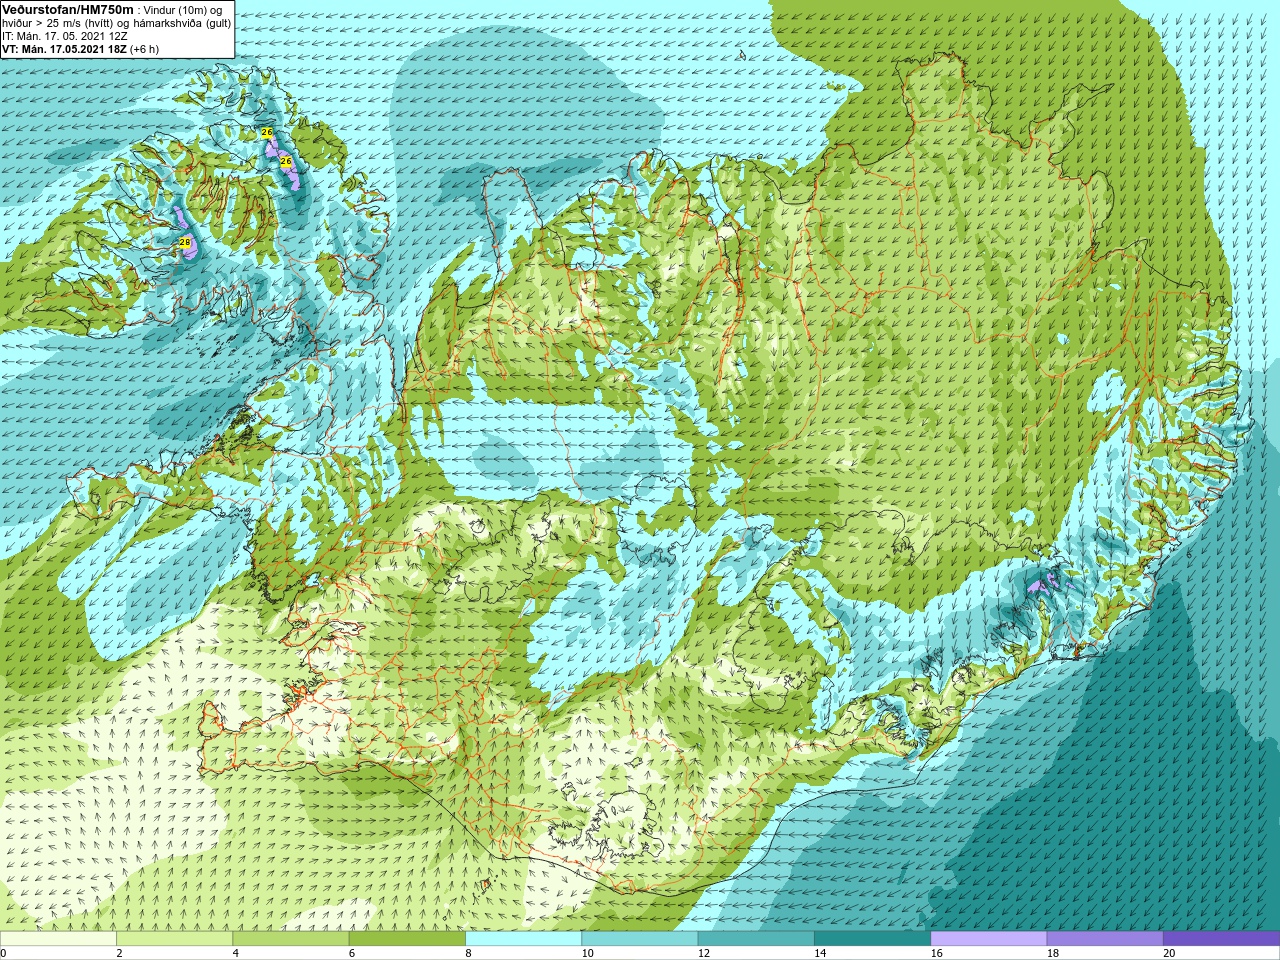
Task: Click the legend scale number 16
Action: point(937,953)
